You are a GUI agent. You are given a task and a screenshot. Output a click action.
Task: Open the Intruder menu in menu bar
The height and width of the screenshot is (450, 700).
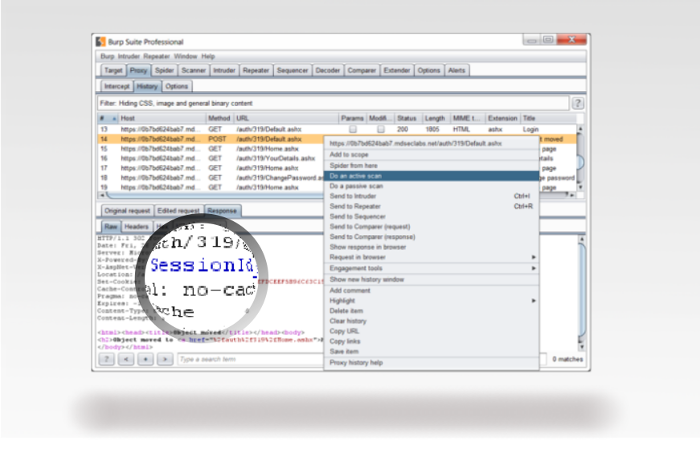click(x=129, y=56)
